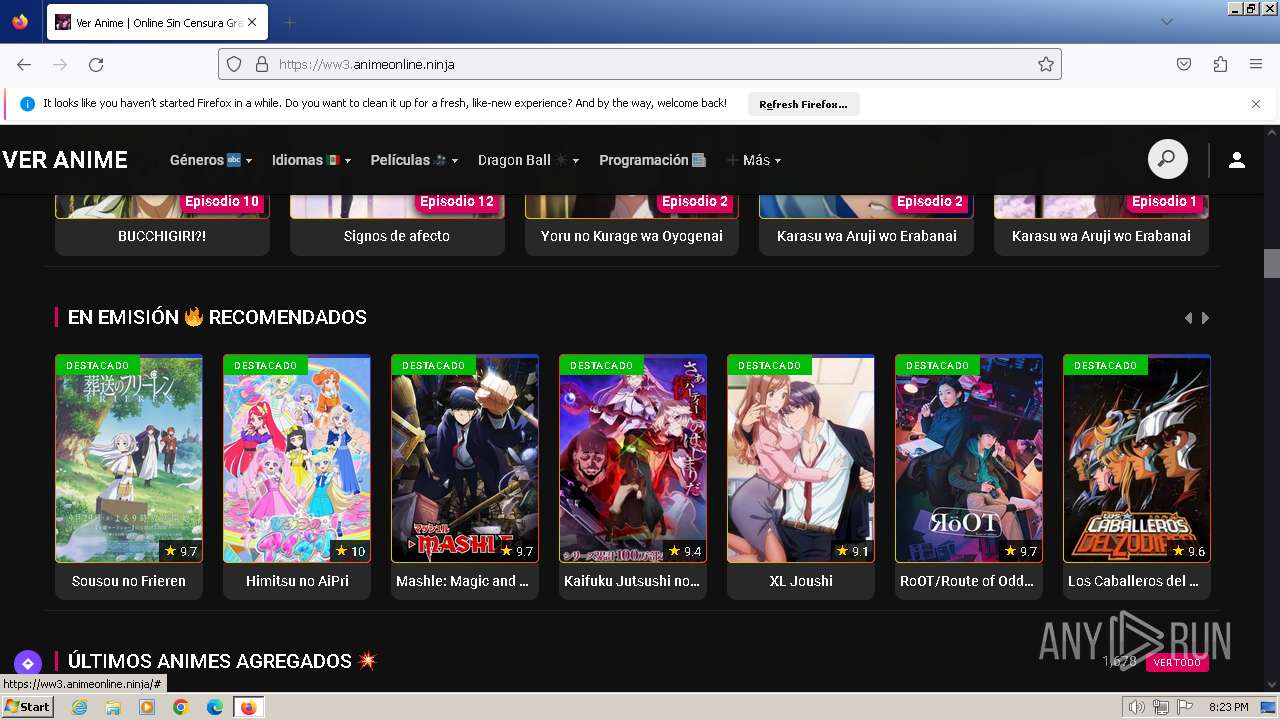Screen dimensions: 1280x720
Task: List all tabs dropdown arrow
Action: [1166, 22]
